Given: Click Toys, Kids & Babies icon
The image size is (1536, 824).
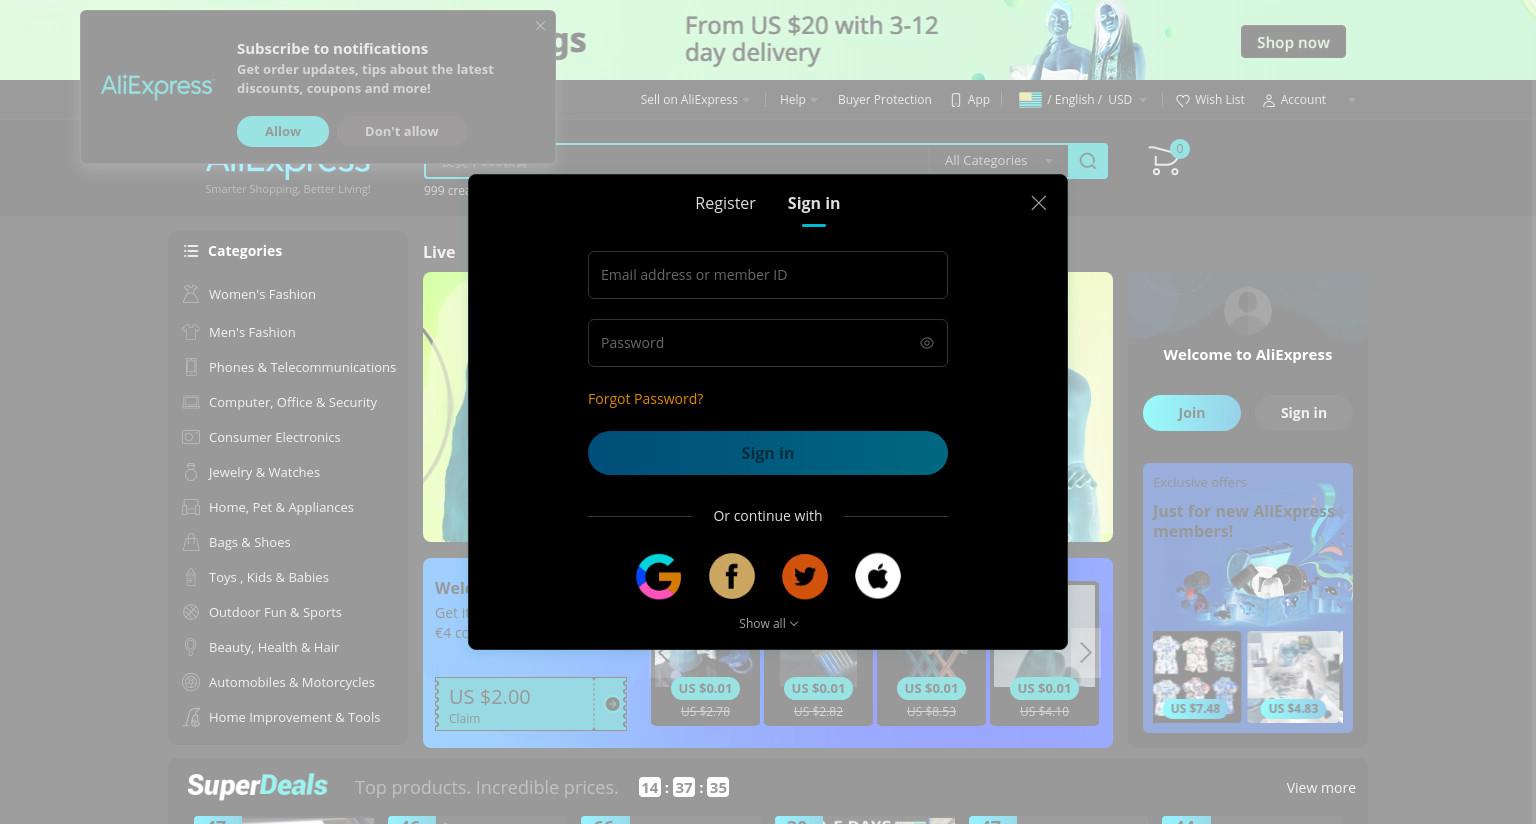Looking at the screenshot, I should point(191,577).
